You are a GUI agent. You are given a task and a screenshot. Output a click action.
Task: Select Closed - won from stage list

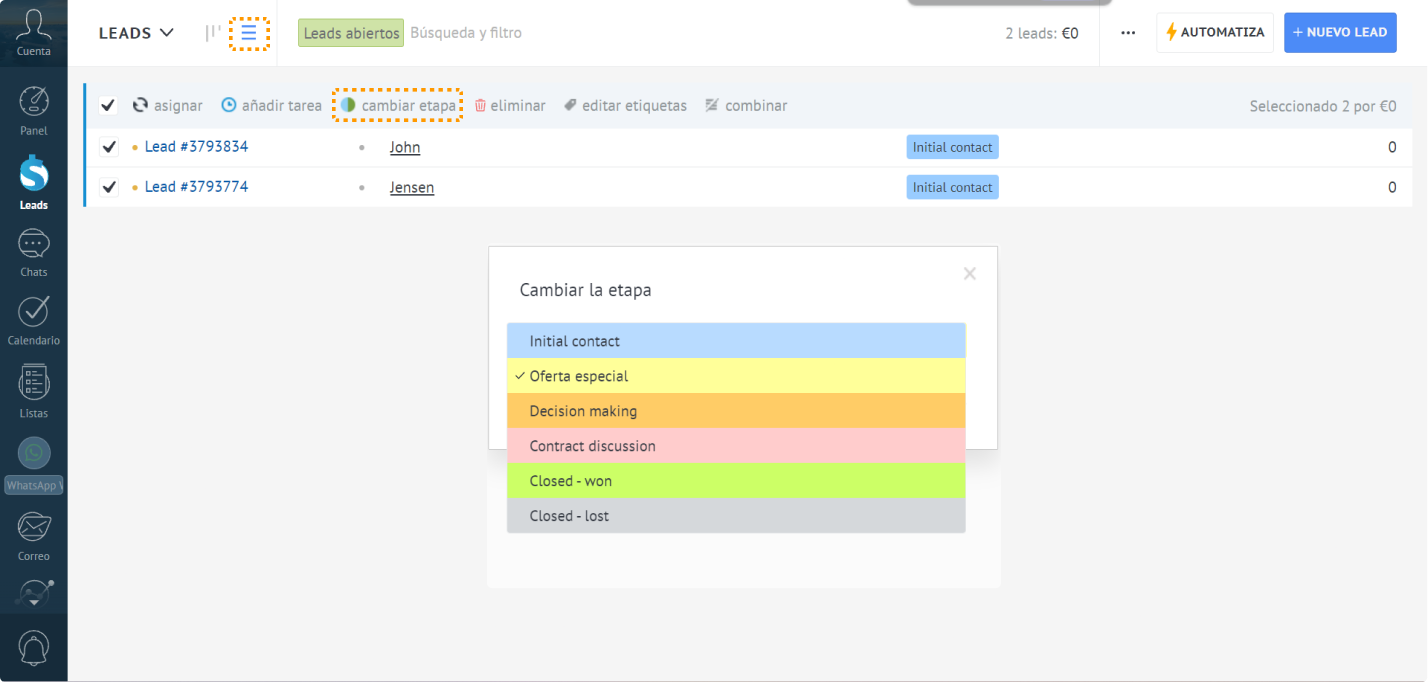736,481
